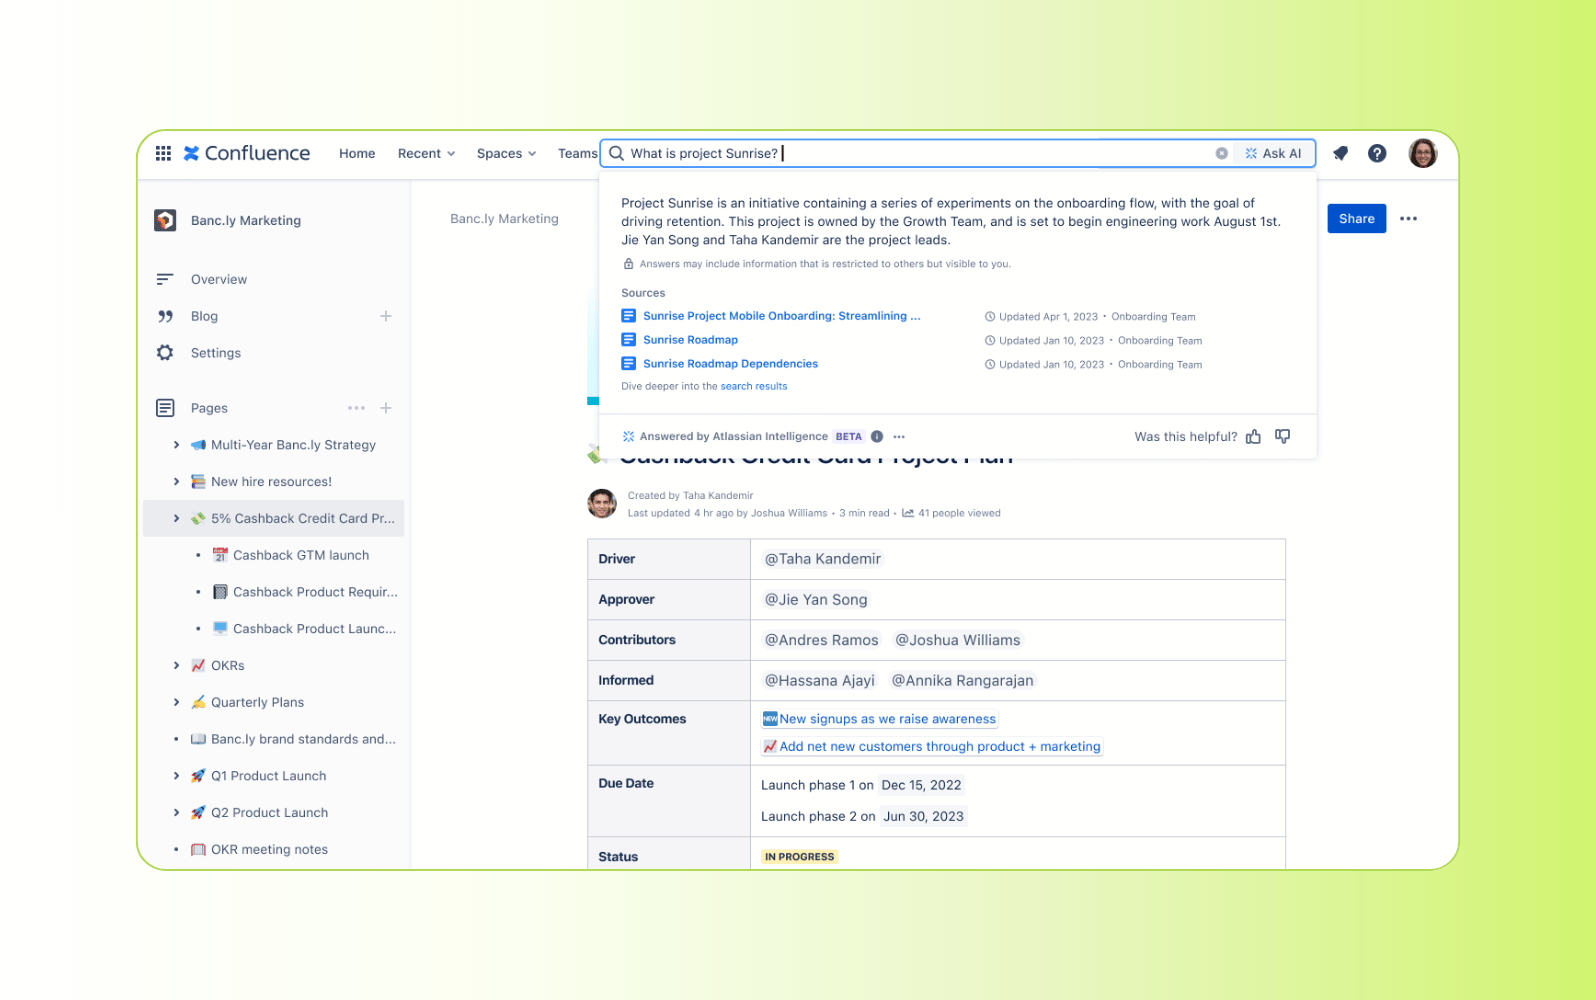Click Banc.ly Marketing breadcrumb
Viewport: 1596px width, 1000px height.
[x=504, y=219]
